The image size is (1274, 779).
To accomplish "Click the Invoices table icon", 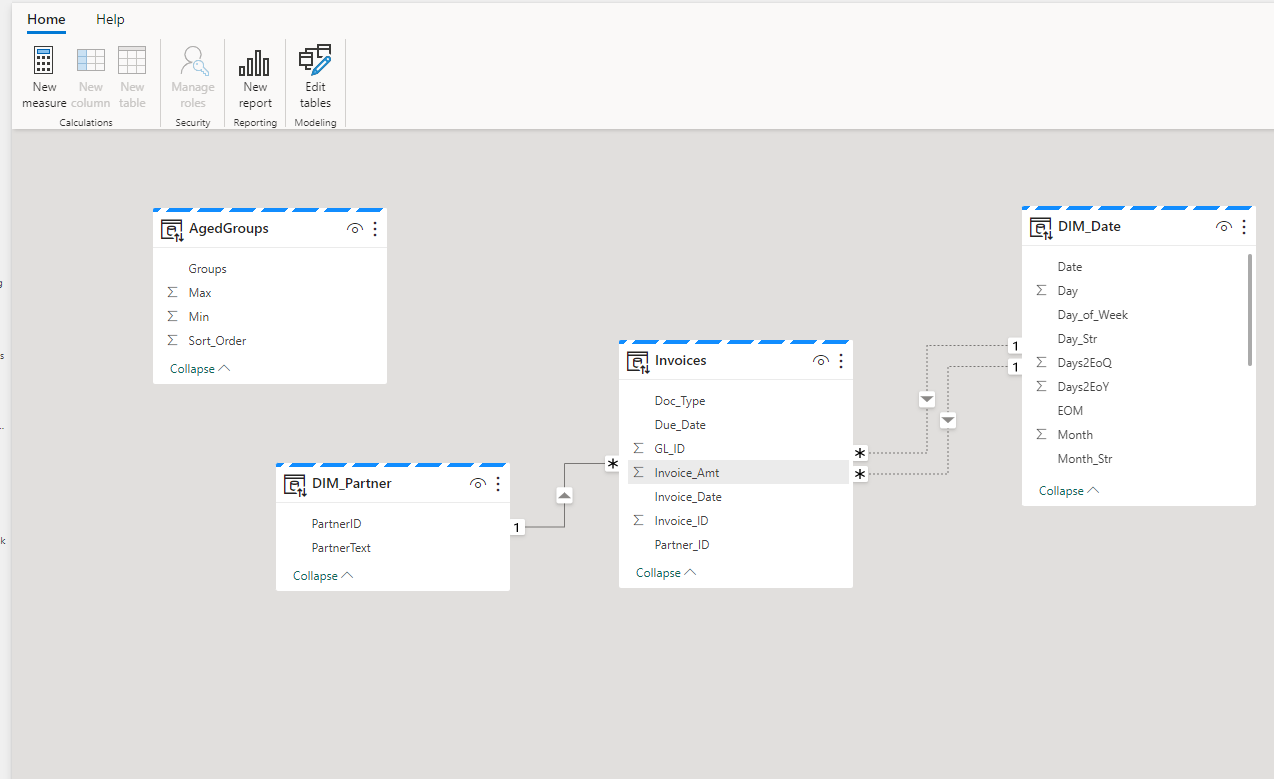I will pyautogui.click(x=638, y=361).
